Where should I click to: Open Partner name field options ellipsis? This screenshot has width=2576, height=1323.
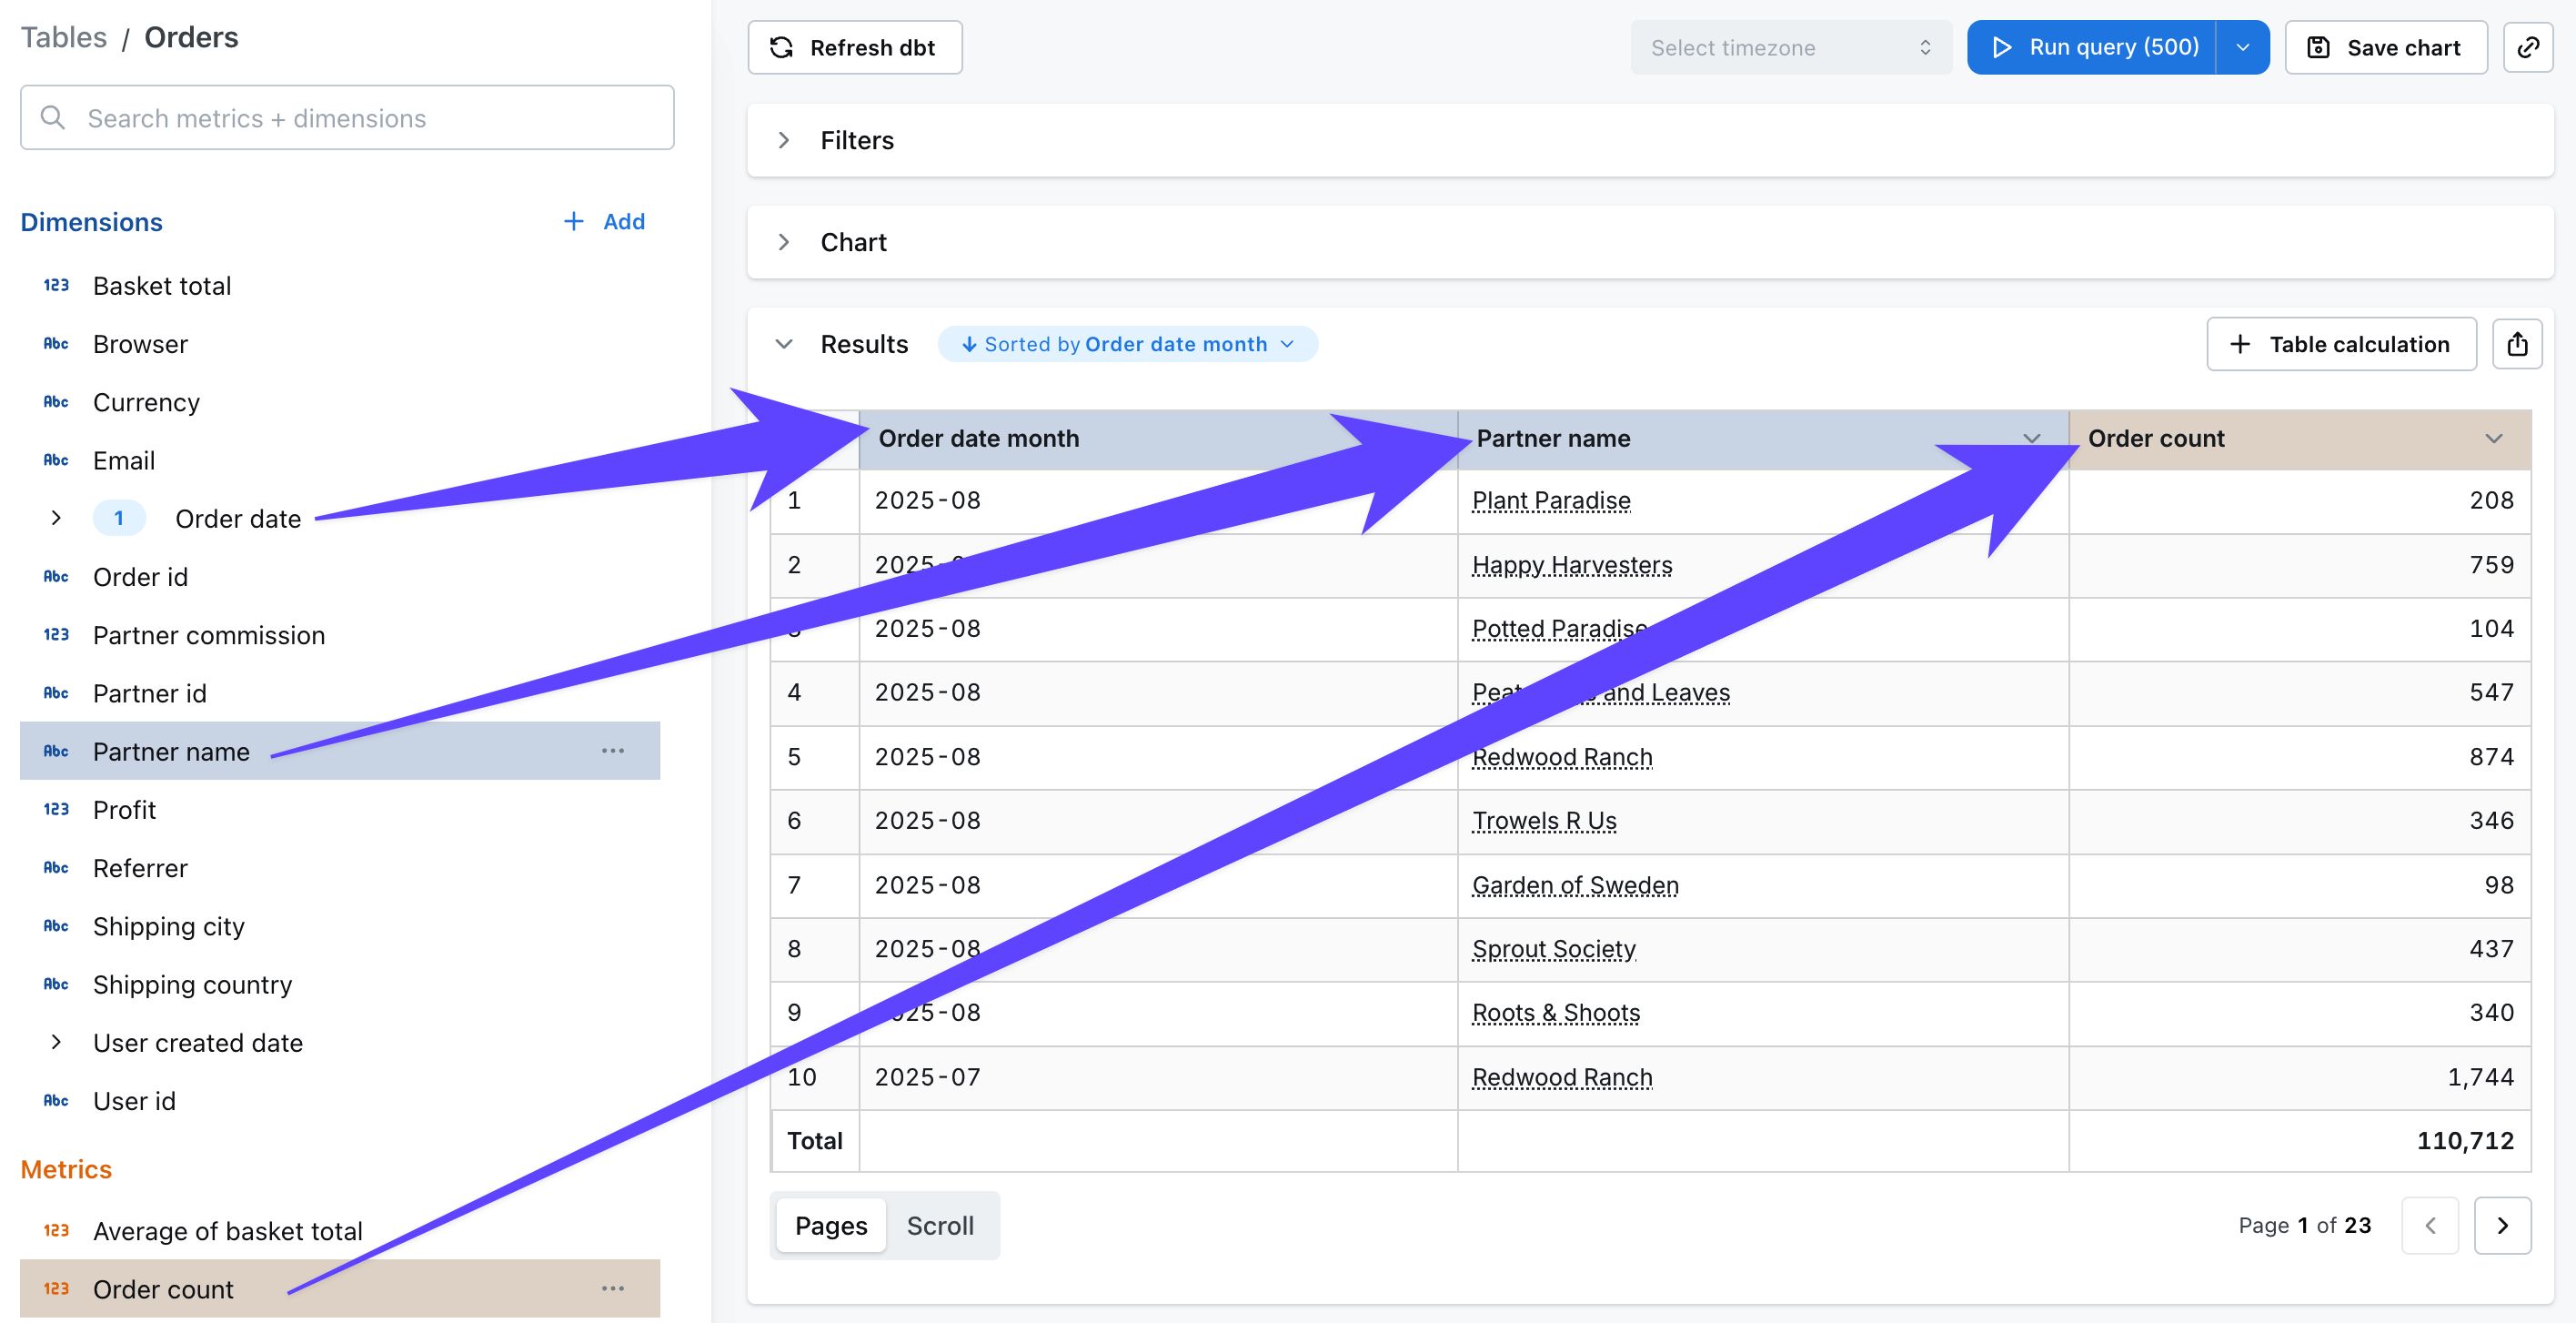tap(612, 751)
